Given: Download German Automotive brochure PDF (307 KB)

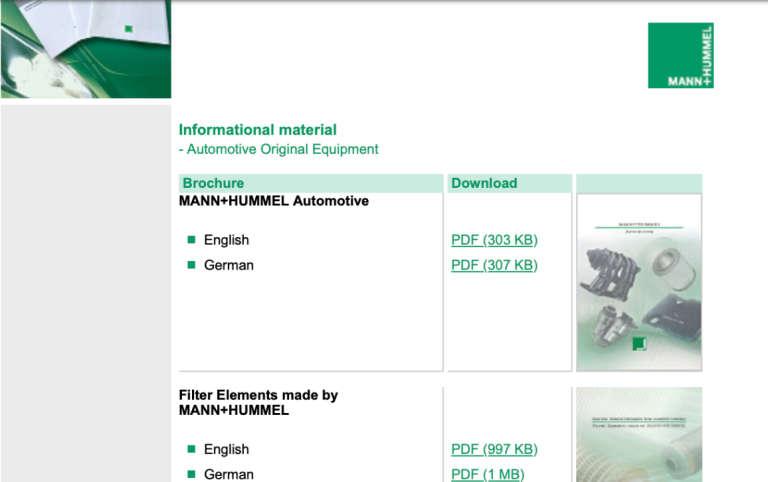Looking at the screenshot, I should [494, 265].
